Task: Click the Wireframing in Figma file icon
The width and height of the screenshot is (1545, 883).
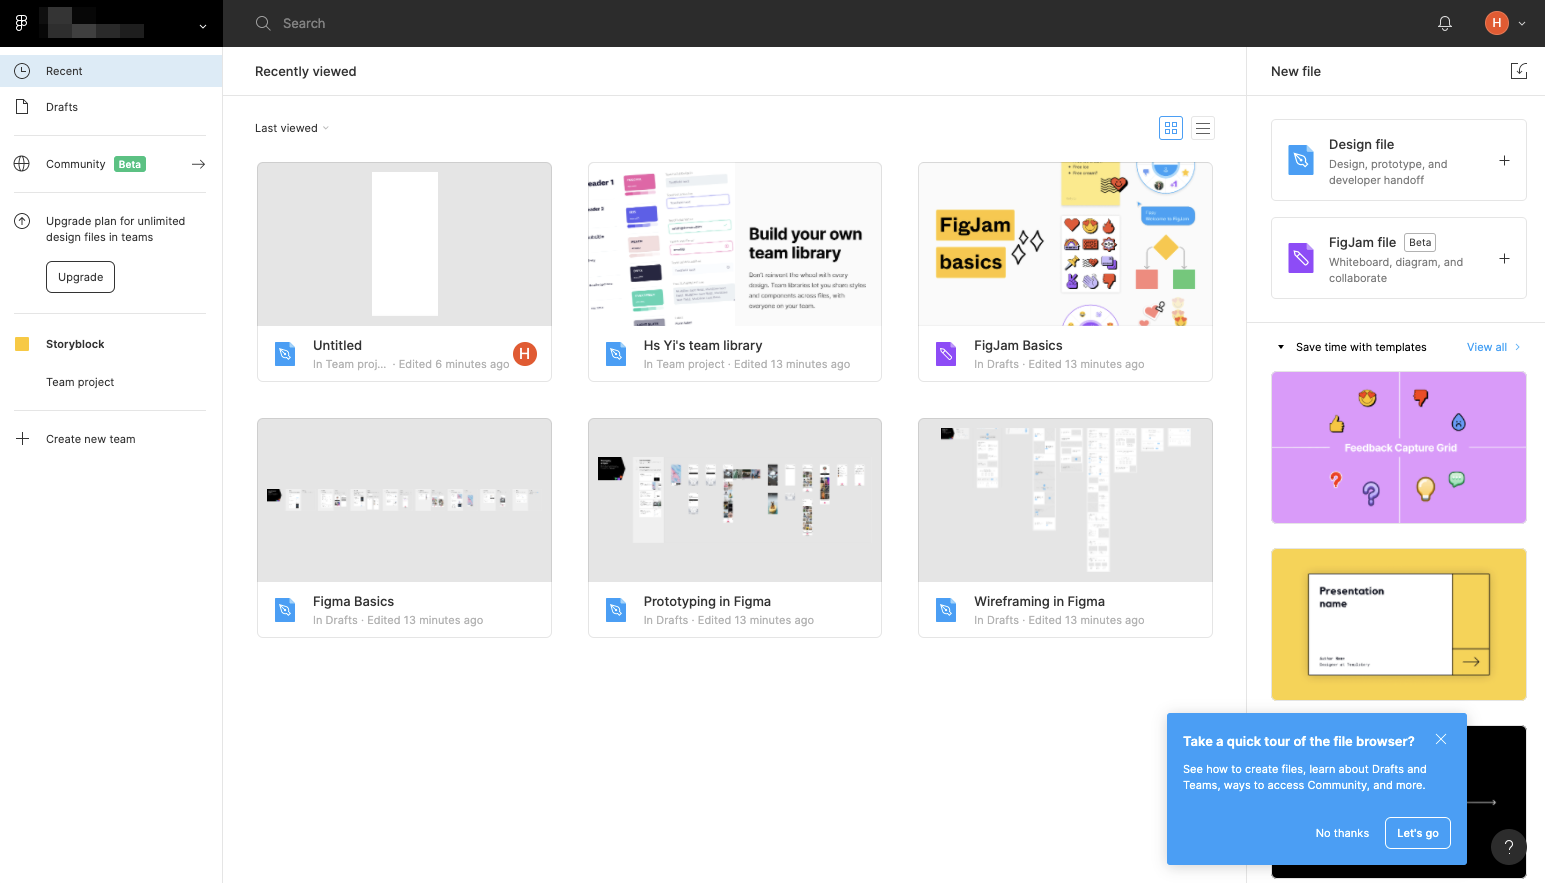Action: (x=946, y=610)
